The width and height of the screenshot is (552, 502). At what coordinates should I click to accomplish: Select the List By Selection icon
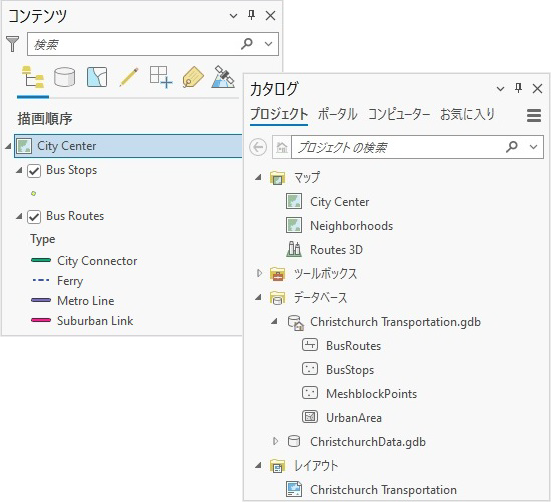point(97,77)
